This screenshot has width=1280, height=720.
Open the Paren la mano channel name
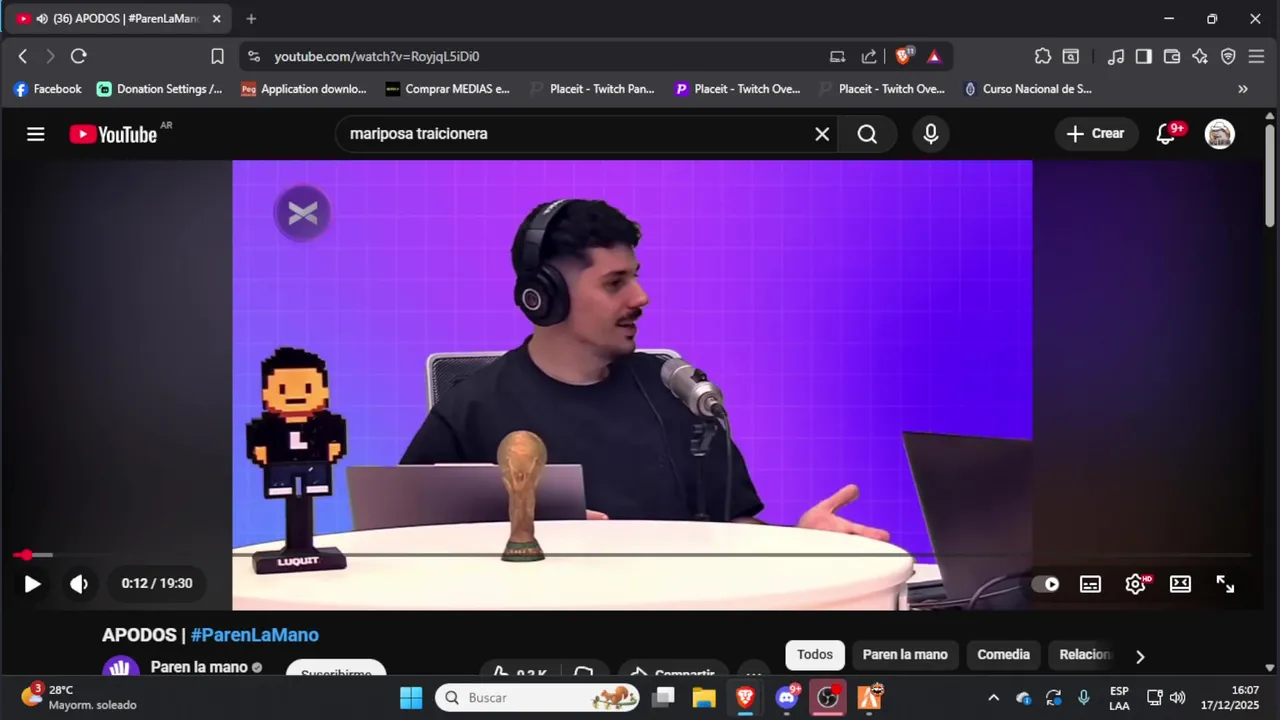(199, 667)
